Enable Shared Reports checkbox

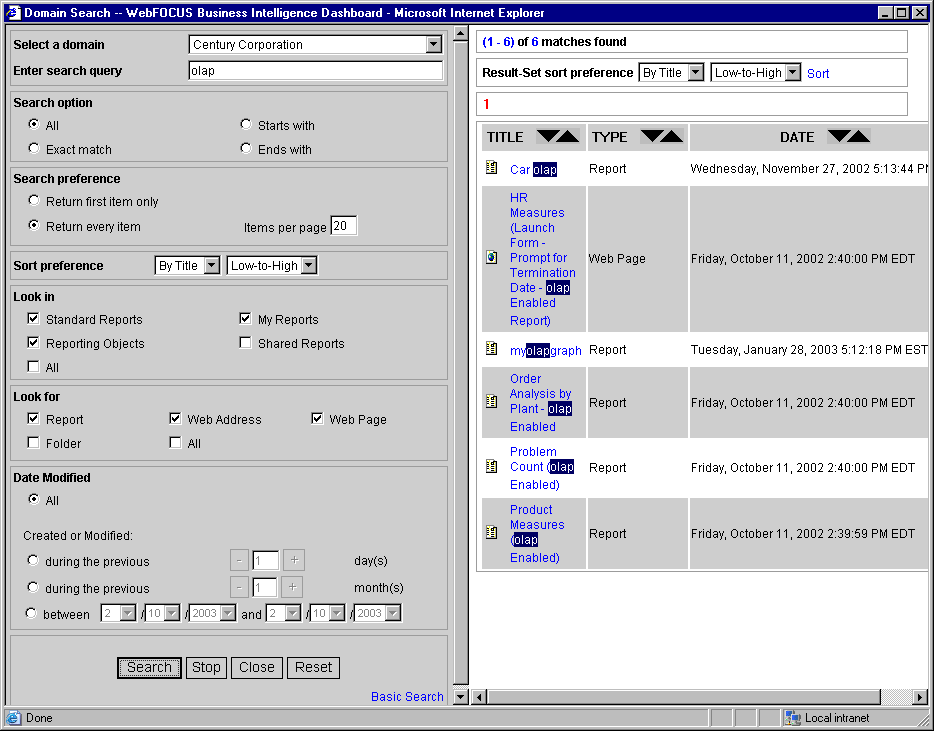pos(245,343)
